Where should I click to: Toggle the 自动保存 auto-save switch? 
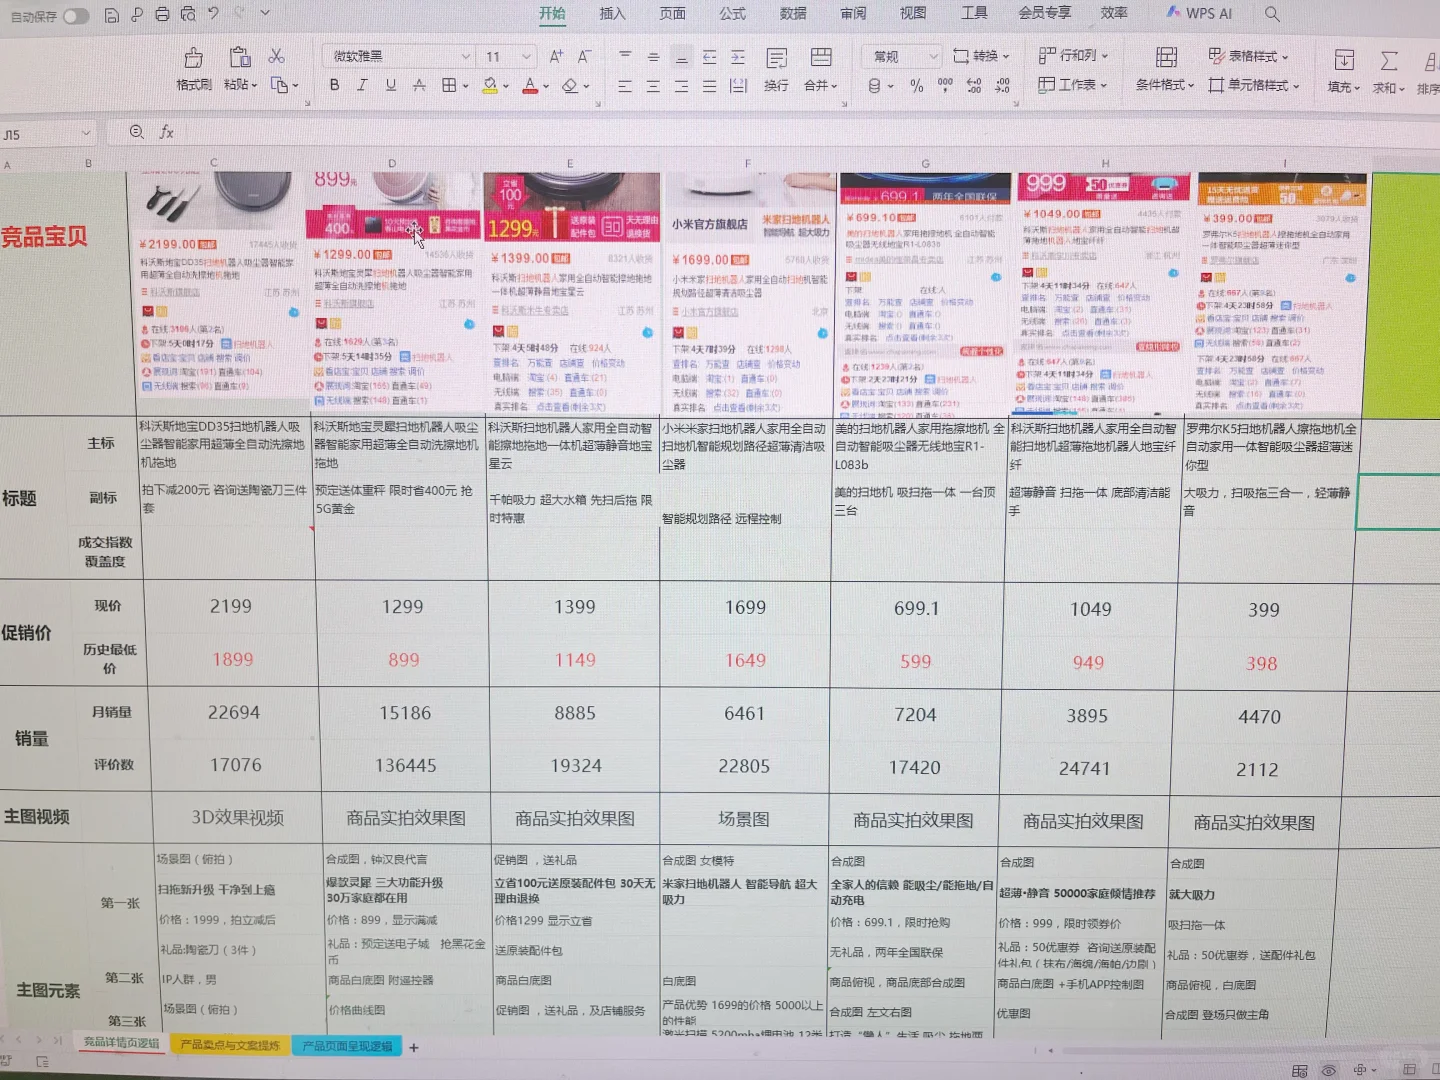(x=76, y=16)
